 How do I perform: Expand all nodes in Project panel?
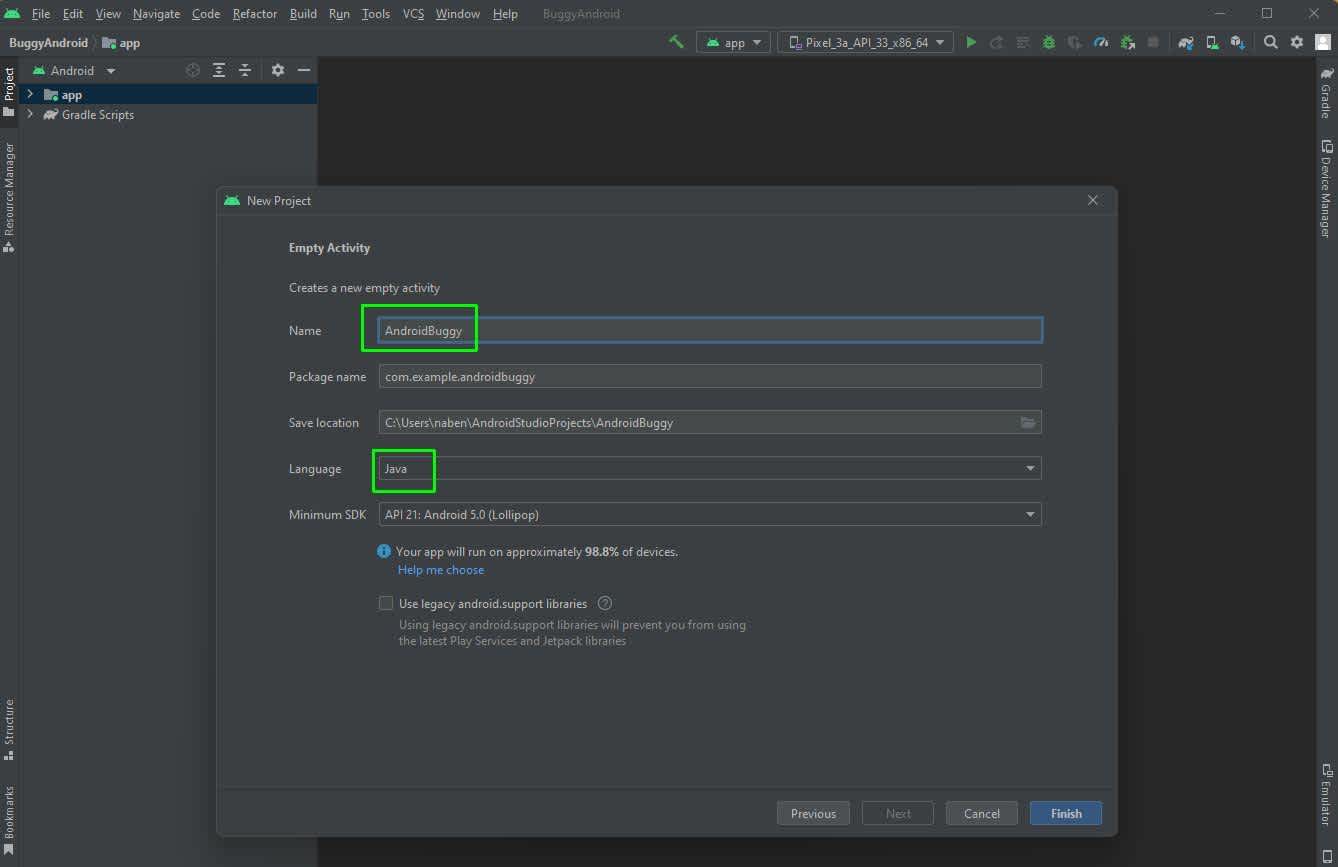coord(219,70)
